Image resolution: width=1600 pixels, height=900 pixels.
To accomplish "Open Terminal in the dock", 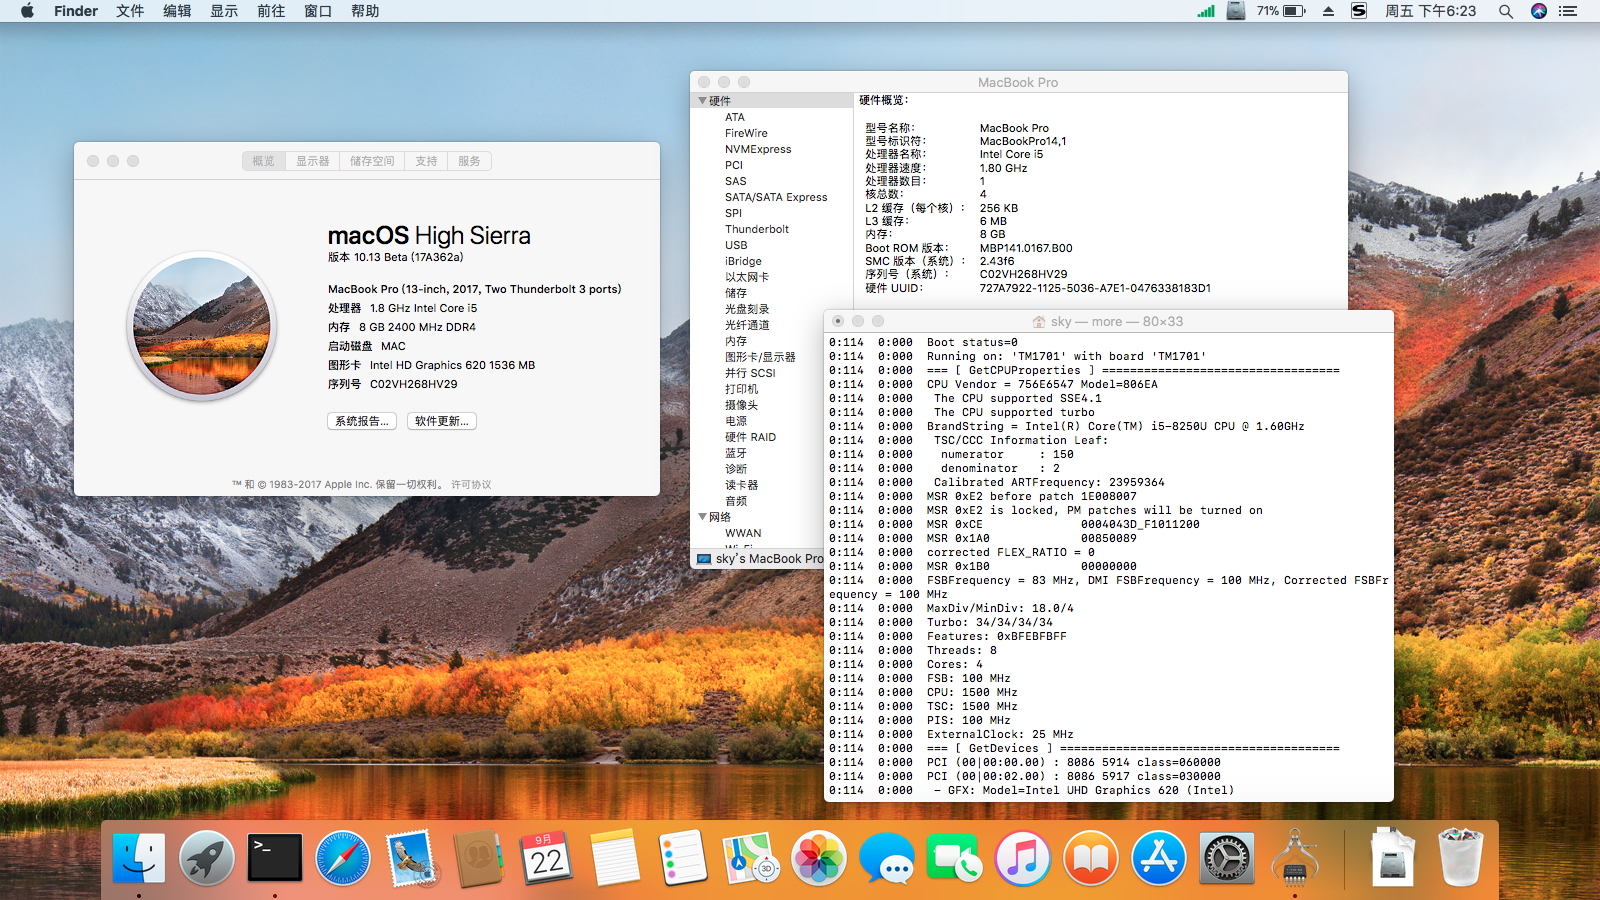I will [275, 858].
